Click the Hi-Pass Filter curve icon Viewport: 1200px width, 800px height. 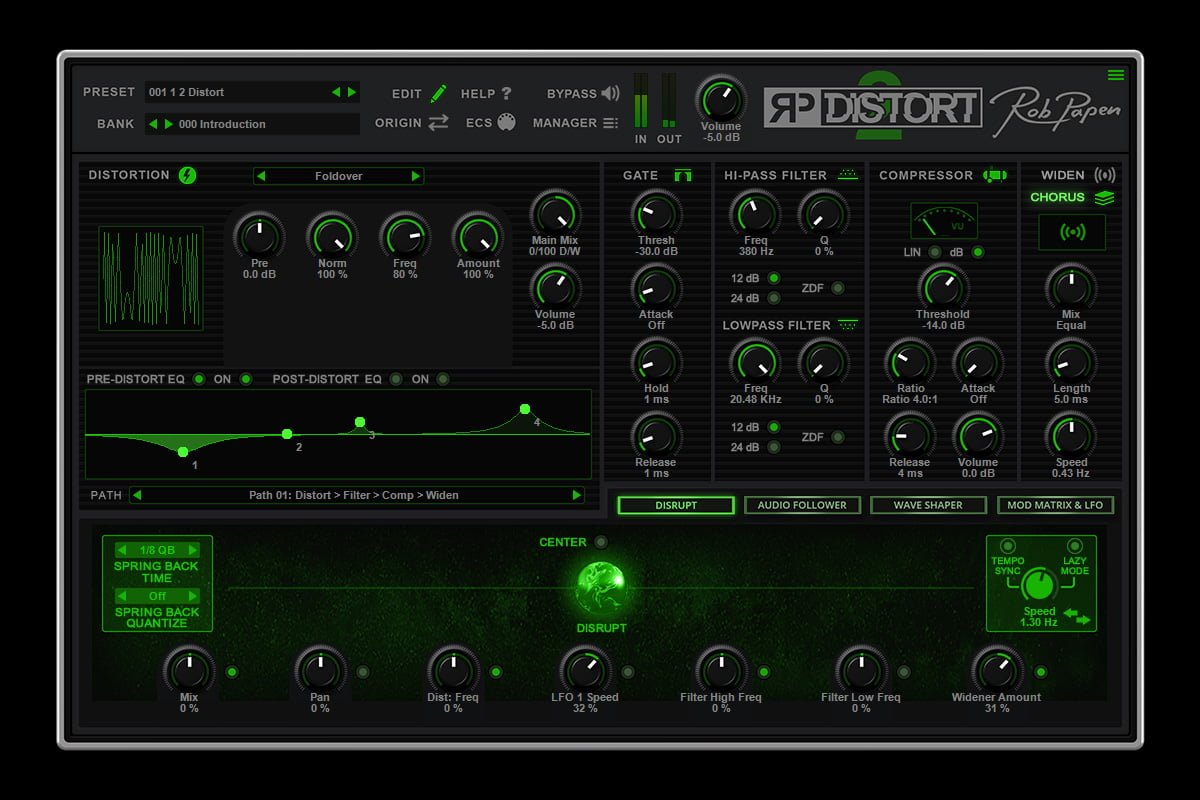click(x=848, y=174)
